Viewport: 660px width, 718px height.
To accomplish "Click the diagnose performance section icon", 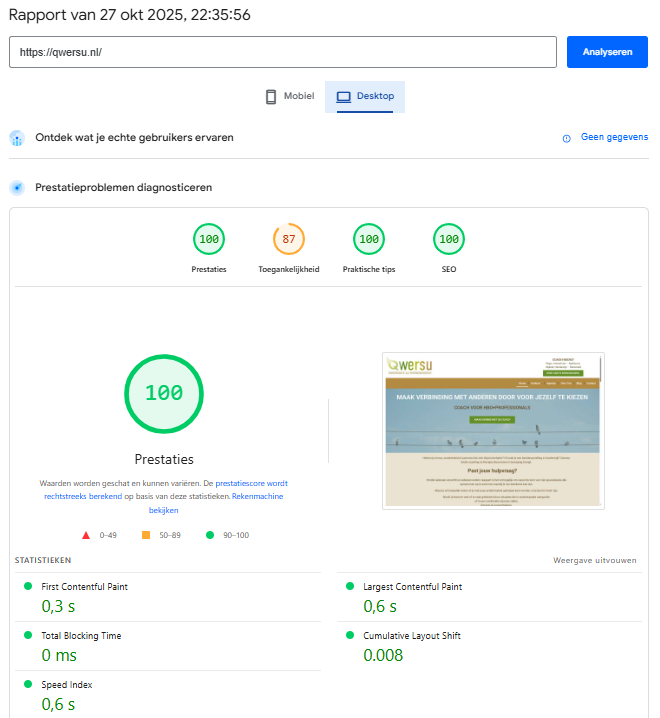I will coord(17,187).
